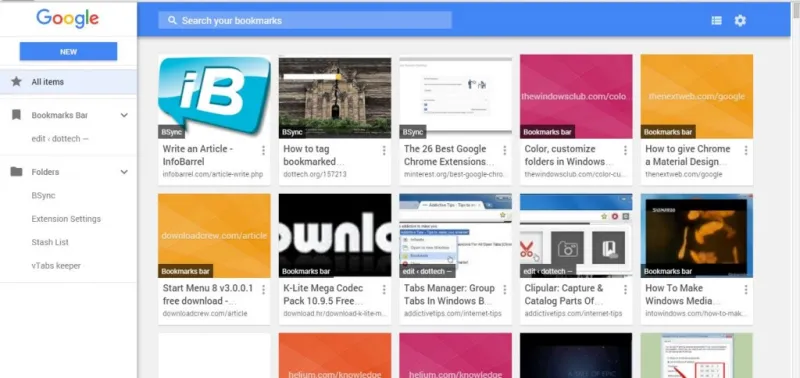The height and width of the screenshot is (378, 800).
Task: Open more options for Write an Article card
Action: 263,150
